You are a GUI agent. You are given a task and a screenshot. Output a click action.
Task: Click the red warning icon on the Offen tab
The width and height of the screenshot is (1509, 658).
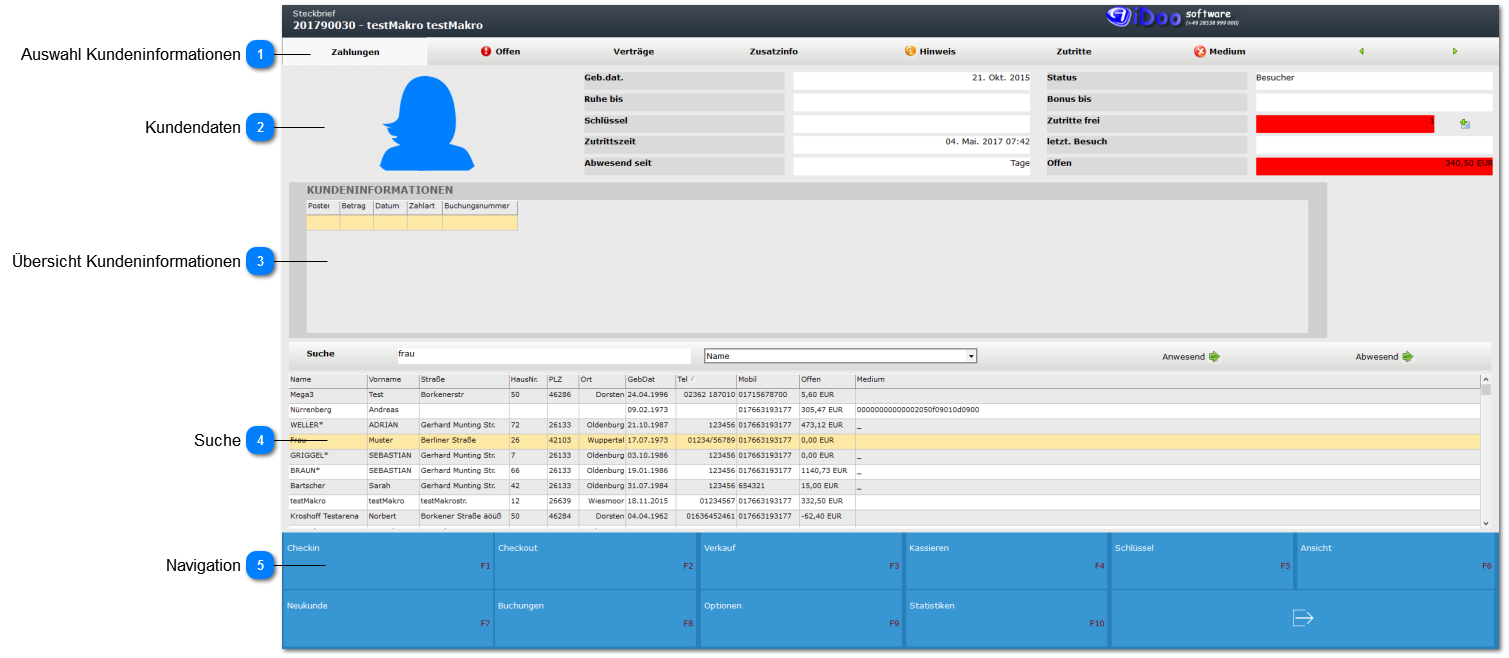pyautogui.click(x=486, y=52)
